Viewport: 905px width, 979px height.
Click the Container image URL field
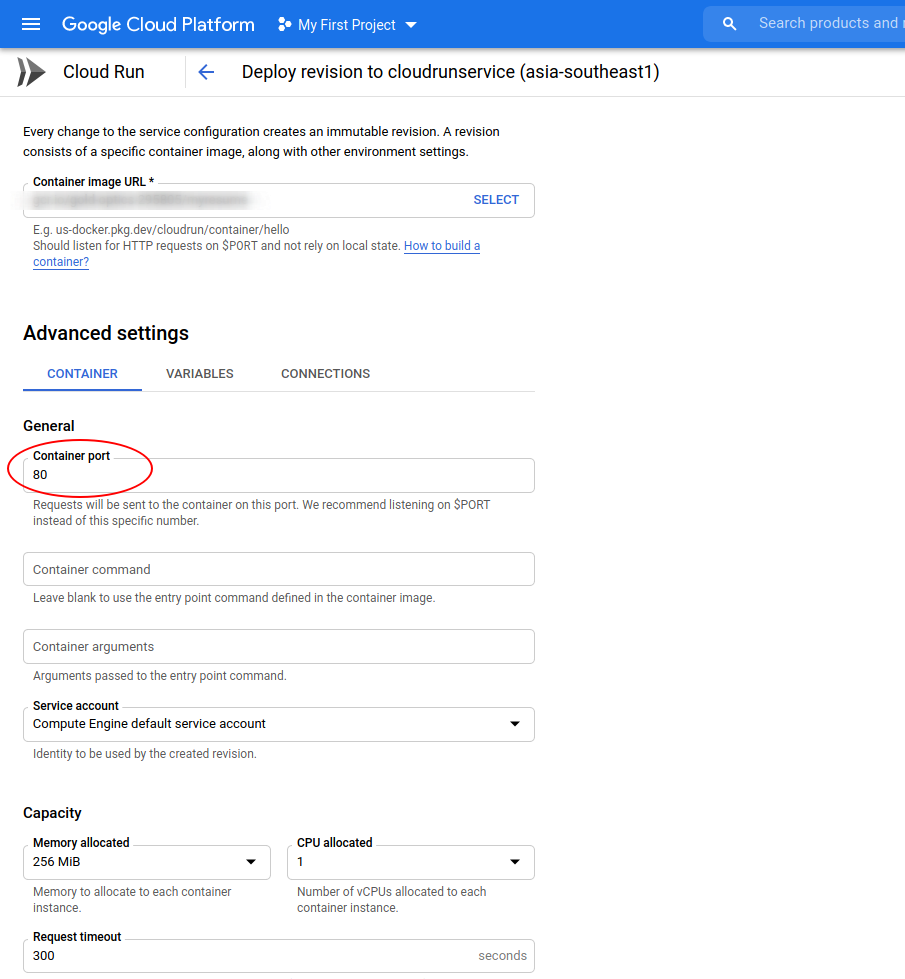(x=279, y=200)
